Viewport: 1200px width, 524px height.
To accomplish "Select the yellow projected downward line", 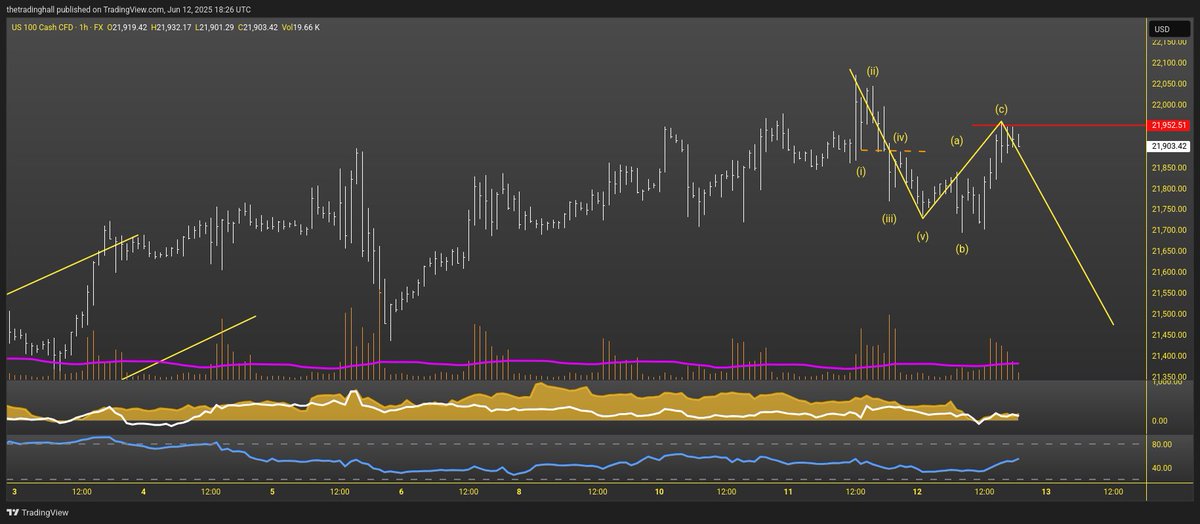I will pos(1057,222).
